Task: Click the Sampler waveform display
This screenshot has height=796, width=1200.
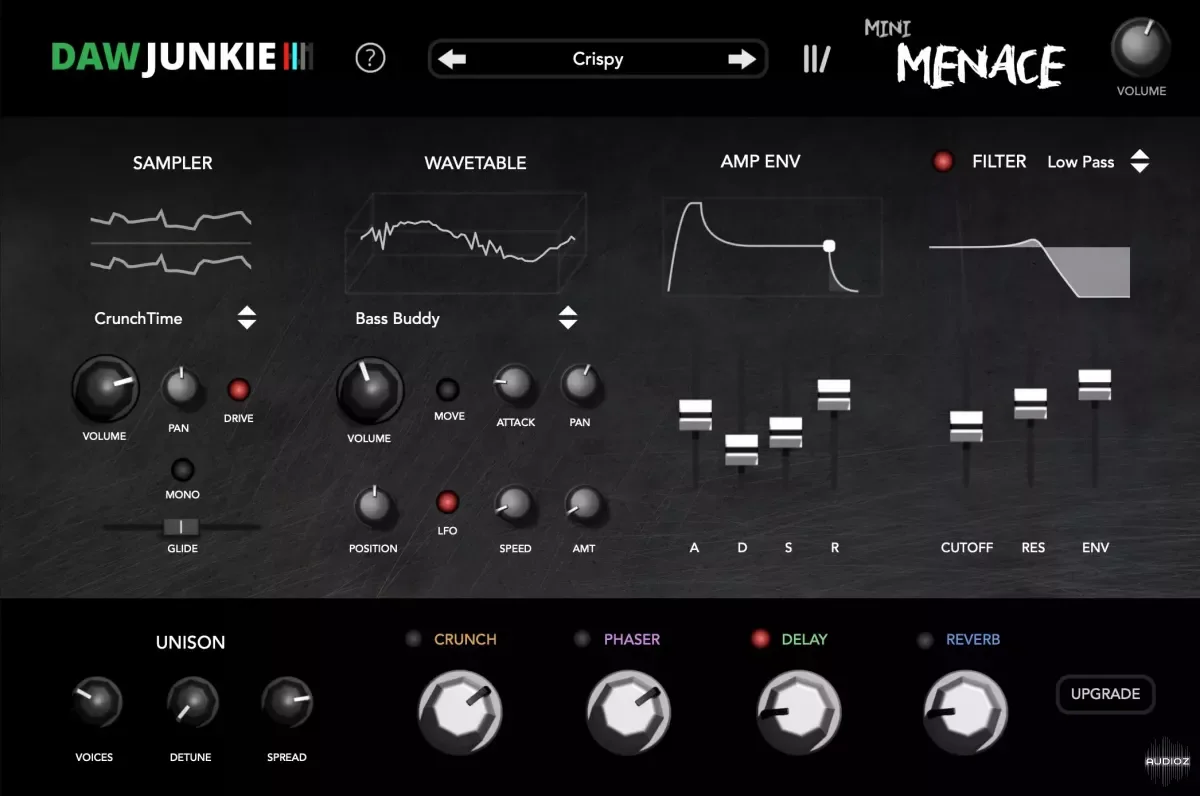Action: coord(171,241)
